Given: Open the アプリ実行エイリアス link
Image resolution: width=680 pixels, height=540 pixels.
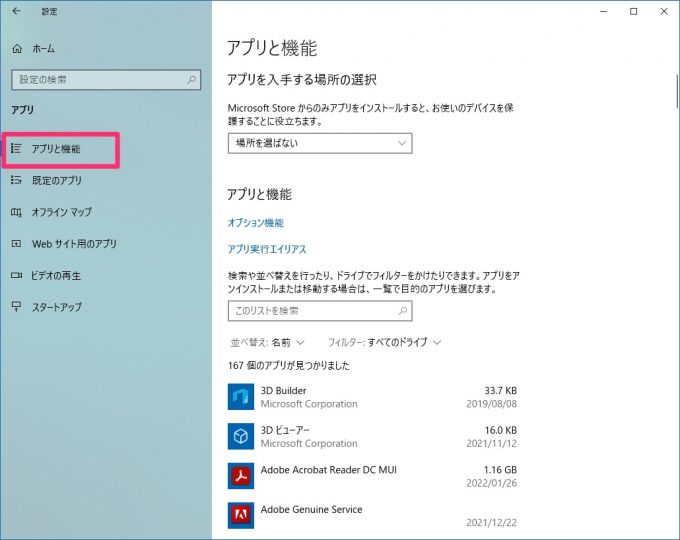Looking at the screenshot, I should (x=267, y=249).
